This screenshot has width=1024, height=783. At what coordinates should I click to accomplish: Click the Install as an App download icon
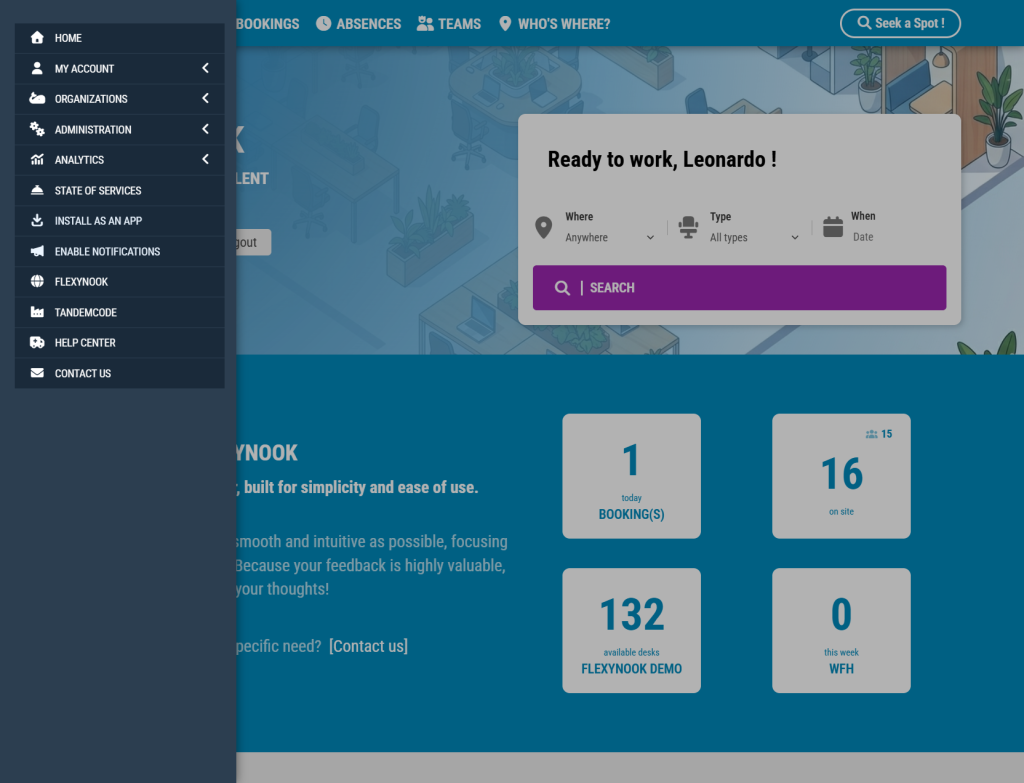click(x=37, y=221)
